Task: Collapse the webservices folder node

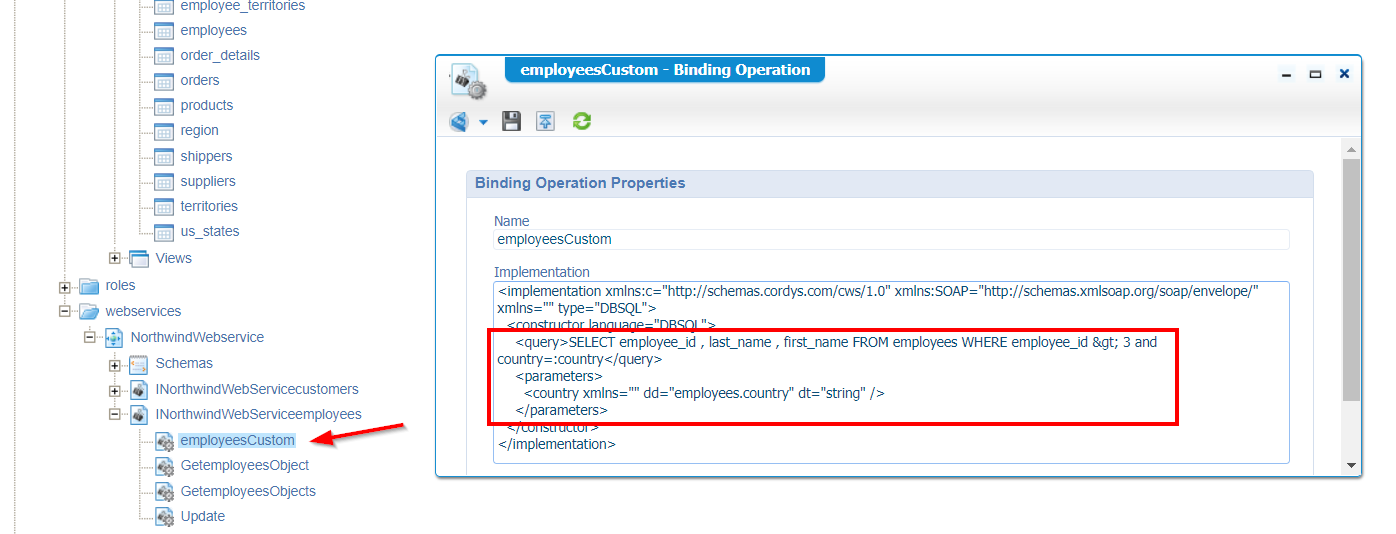Action: point(65,312)
